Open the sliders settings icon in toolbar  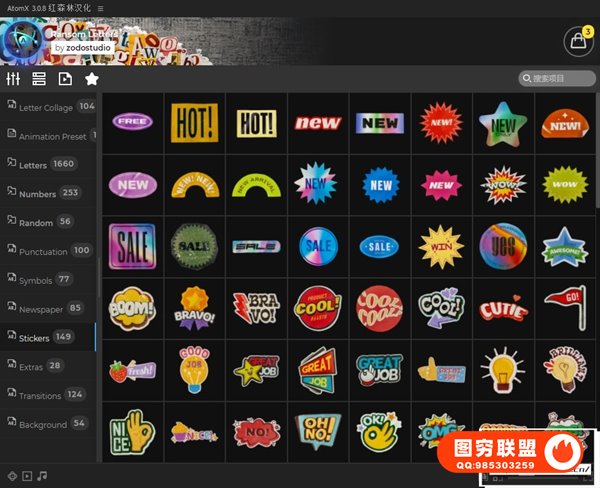[13, 79]
